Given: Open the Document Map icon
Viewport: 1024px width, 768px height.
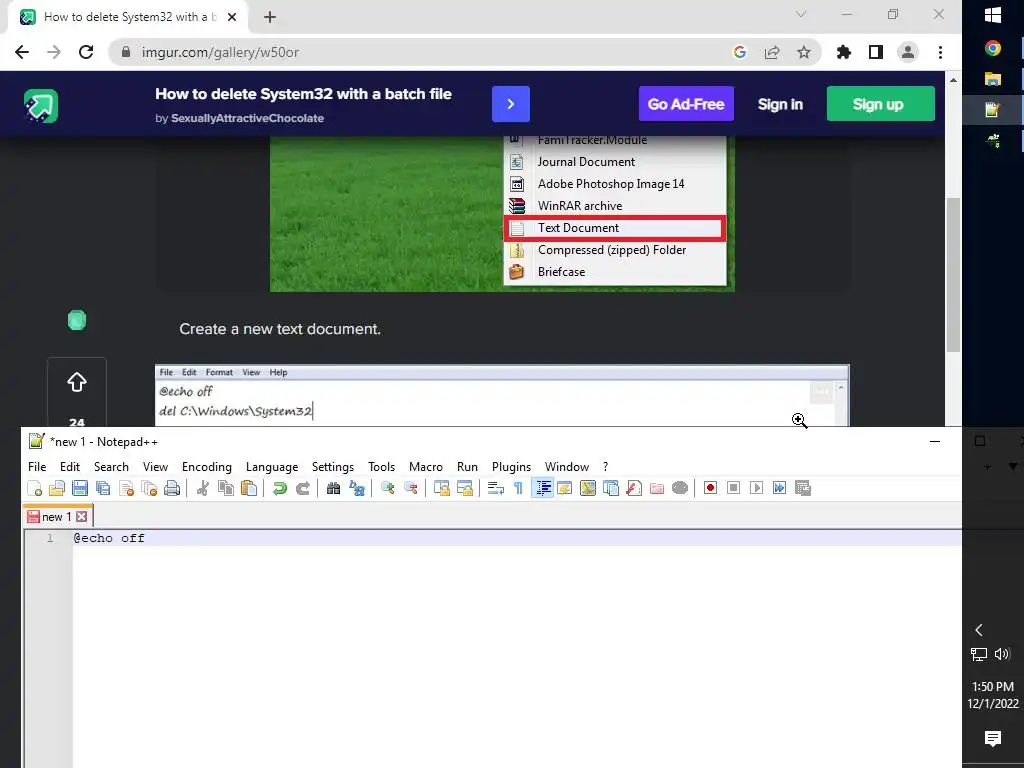Looking at the screenshot, I should click(588, 488).
